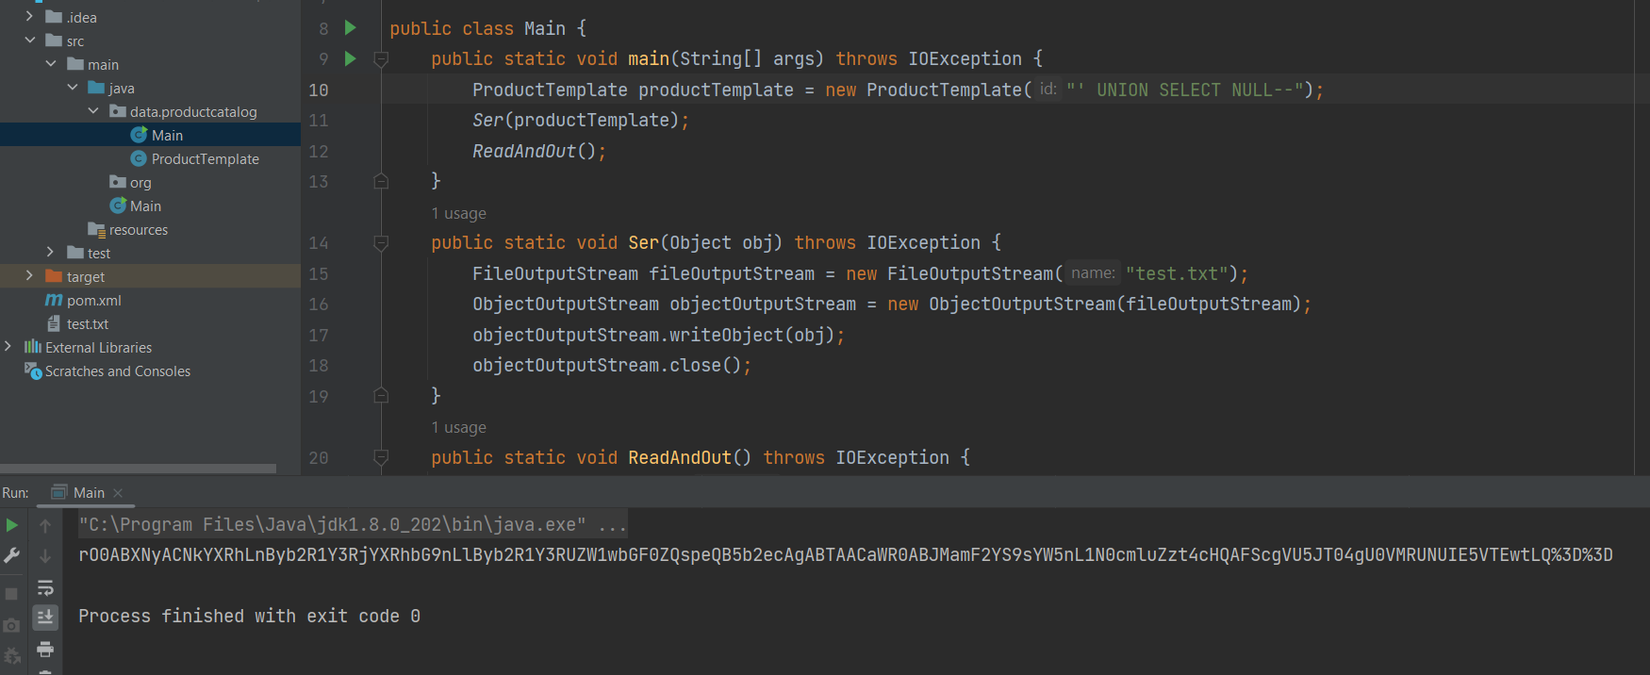Expand External Libraries node
Image resolution: width=1650 pixels, height=675 pixels.
pyautogui.click(x=9, y=347)
